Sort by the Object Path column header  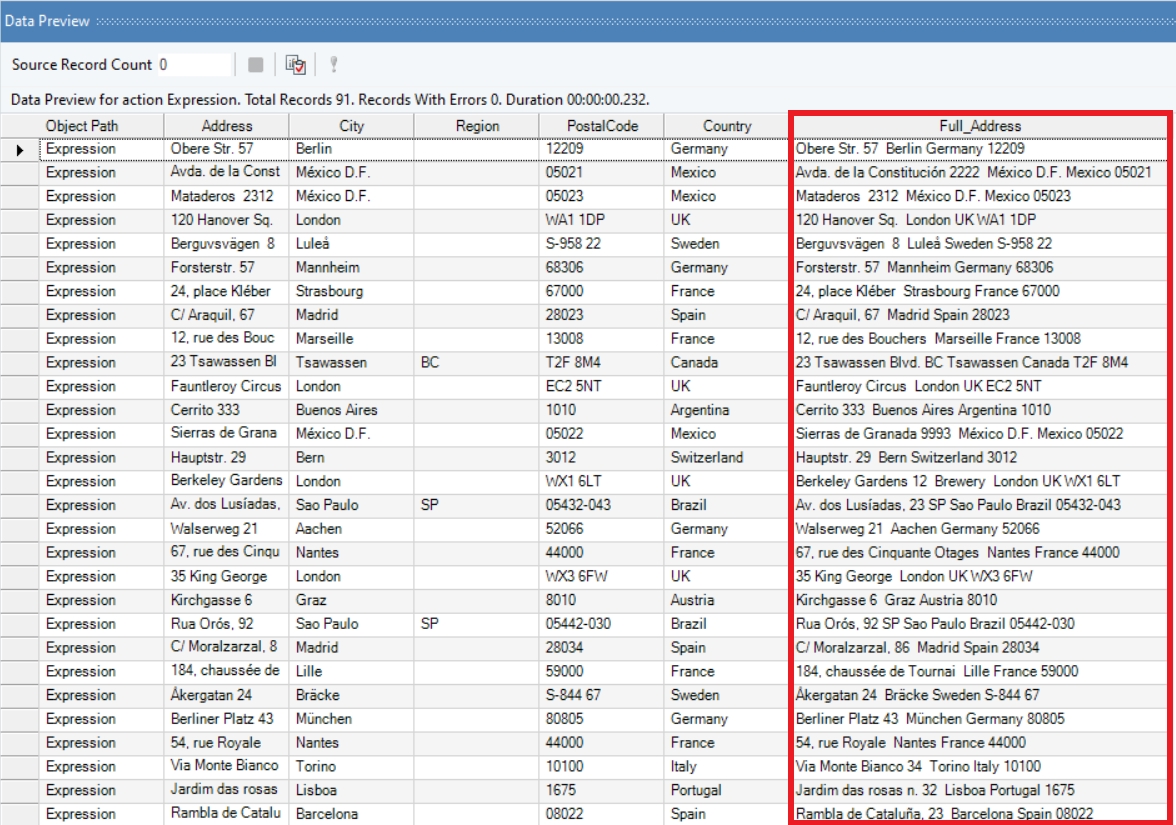(102, 126)
